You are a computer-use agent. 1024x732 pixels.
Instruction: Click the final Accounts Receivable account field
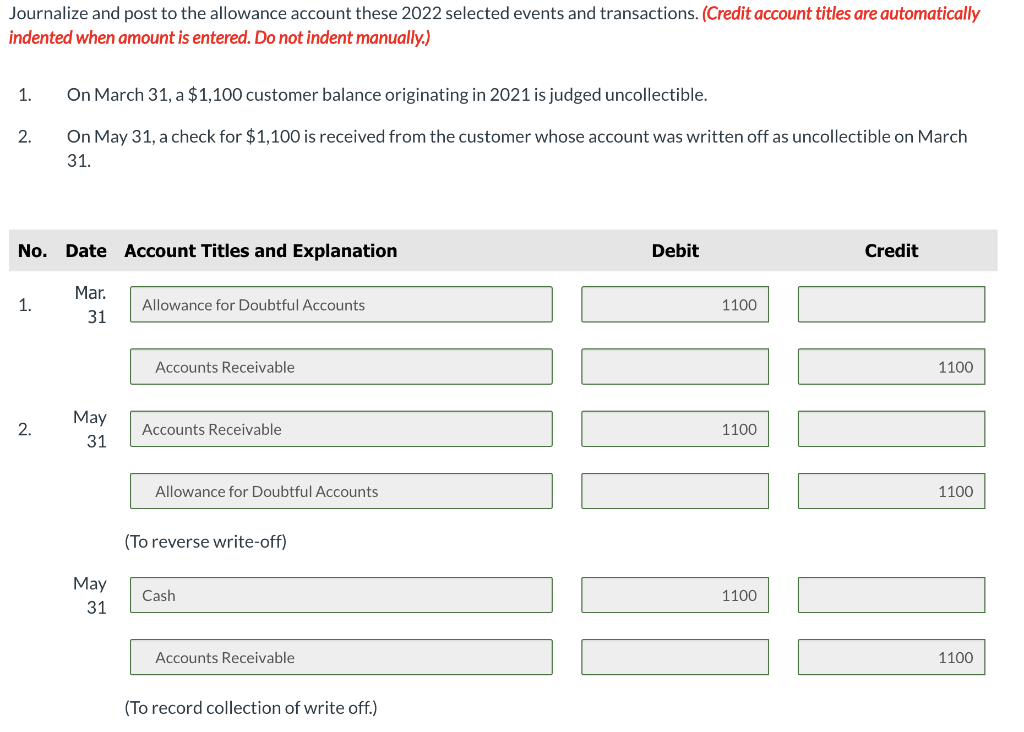[341, 657]
